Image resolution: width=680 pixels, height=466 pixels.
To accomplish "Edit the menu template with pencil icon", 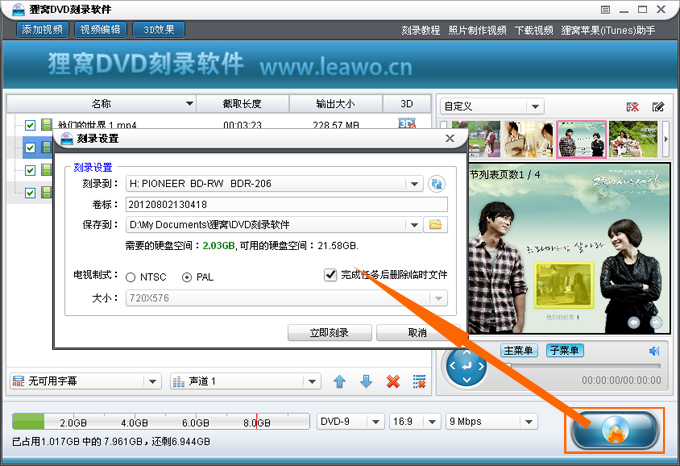I will [x=658, y=107].
